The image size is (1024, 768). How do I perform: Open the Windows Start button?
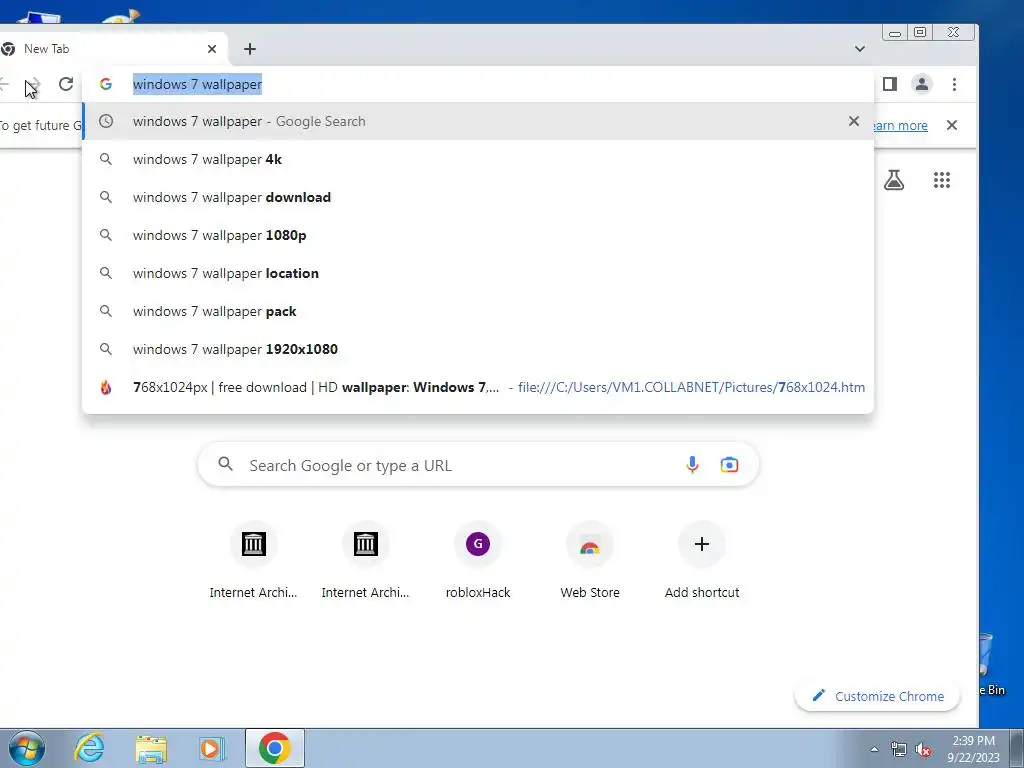coord(27,748)
